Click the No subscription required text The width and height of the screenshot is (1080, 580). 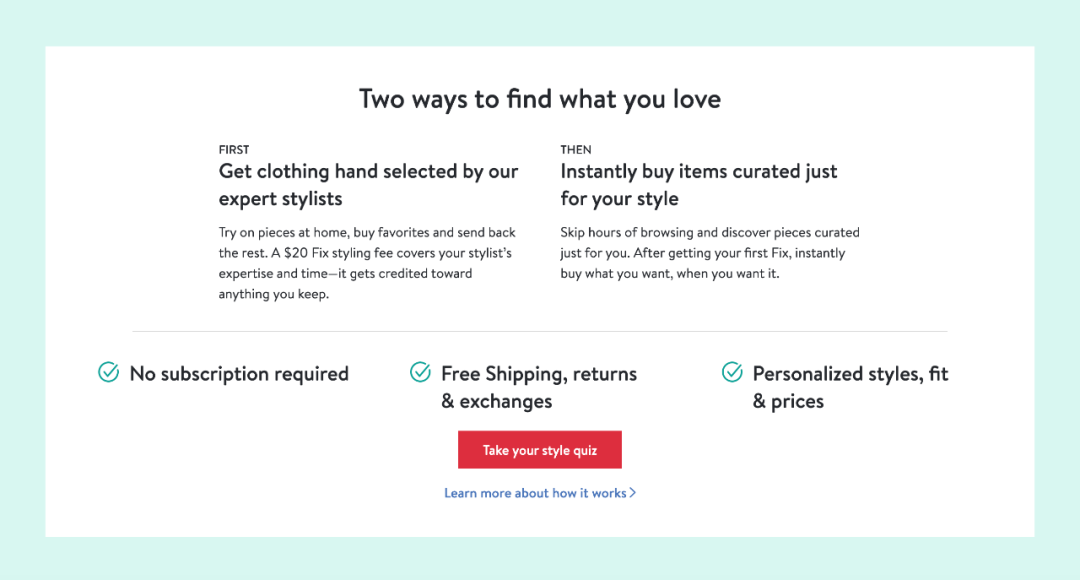click(239, 374)
